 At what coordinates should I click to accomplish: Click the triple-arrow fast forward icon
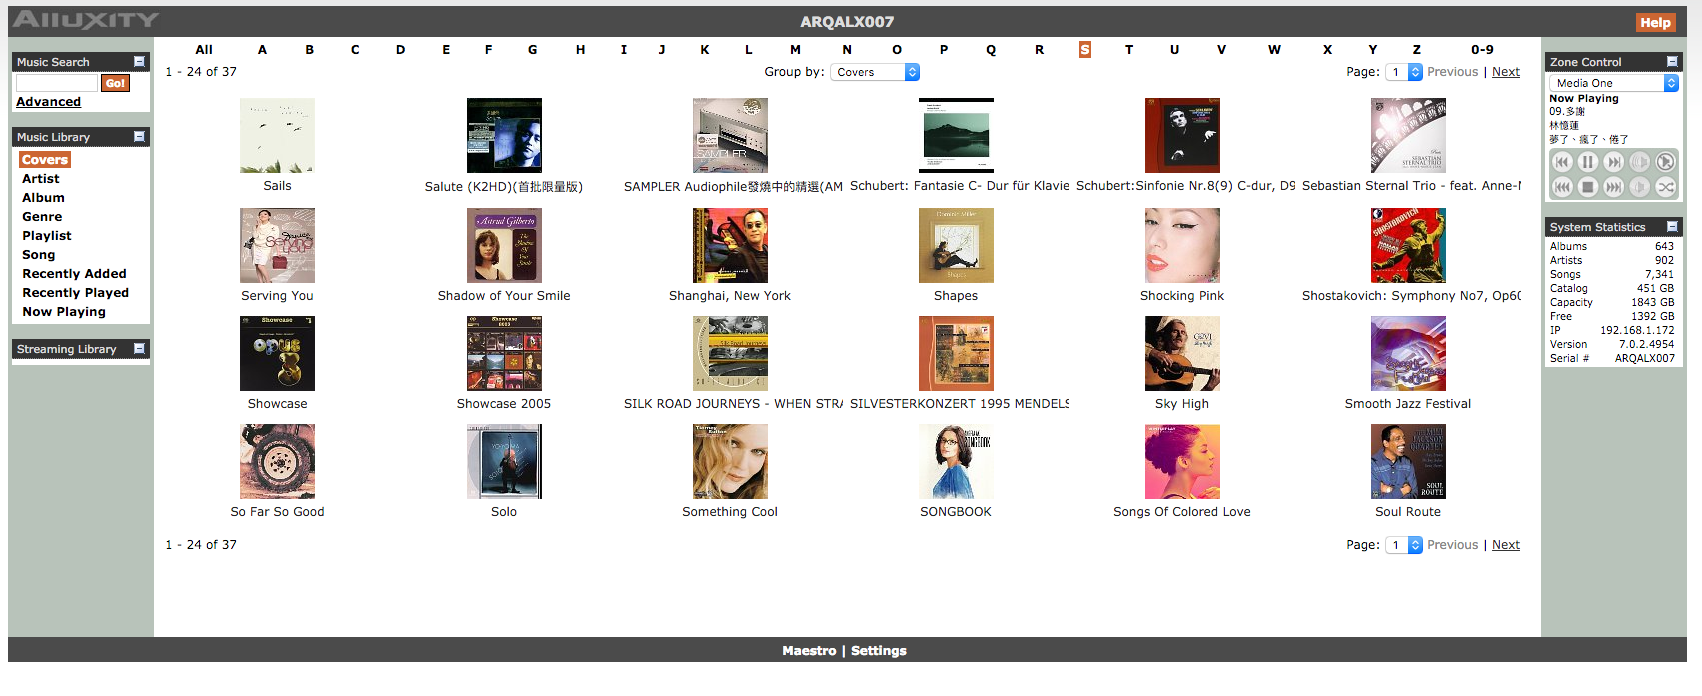point(1613,187)
